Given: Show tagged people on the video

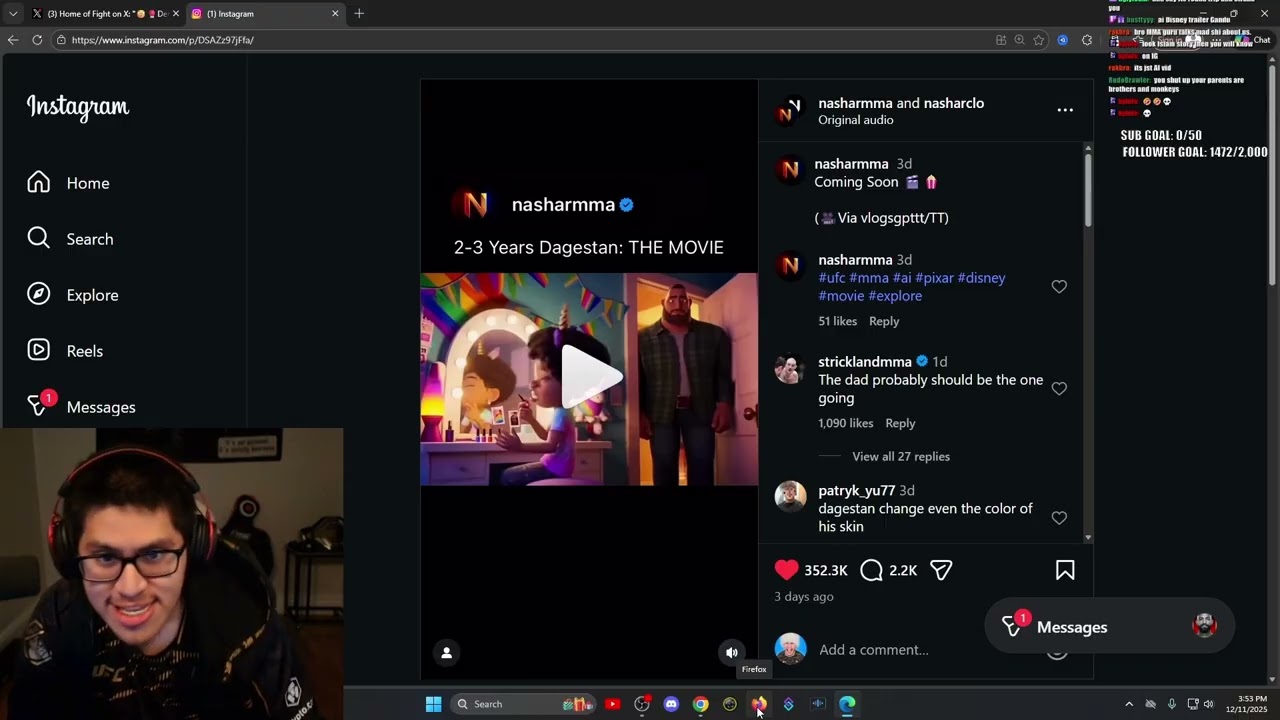Looking at the screenshot, I should tap(447, 652).
